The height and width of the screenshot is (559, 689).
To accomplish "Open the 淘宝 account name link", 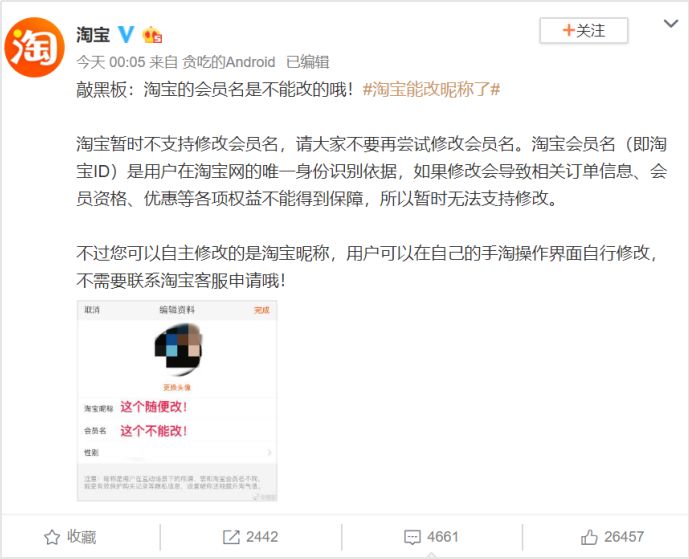I will [93, 35].
